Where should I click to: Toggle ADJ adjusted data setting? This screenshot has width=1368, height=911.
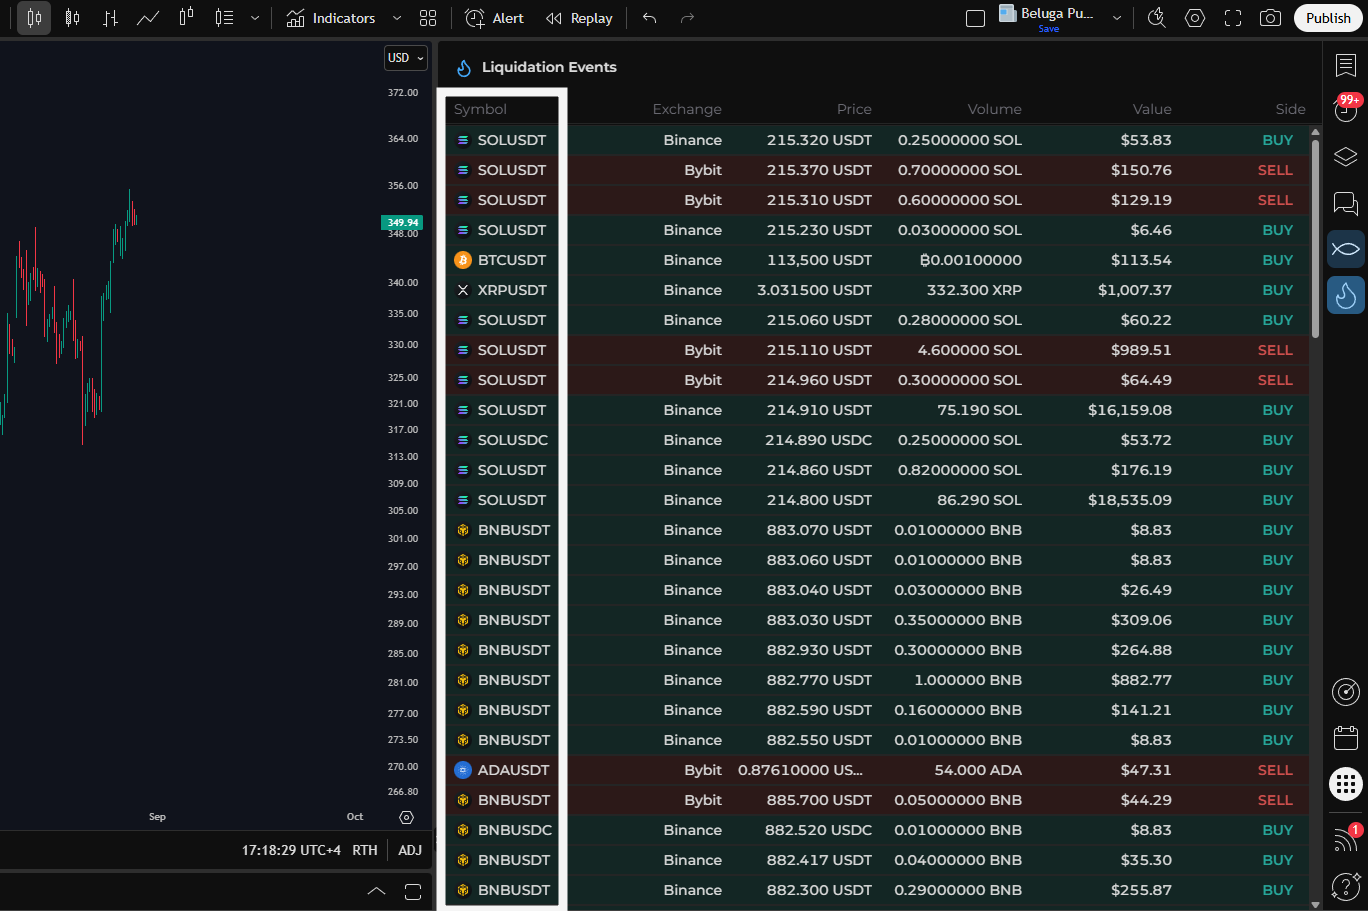pos(410,850)
